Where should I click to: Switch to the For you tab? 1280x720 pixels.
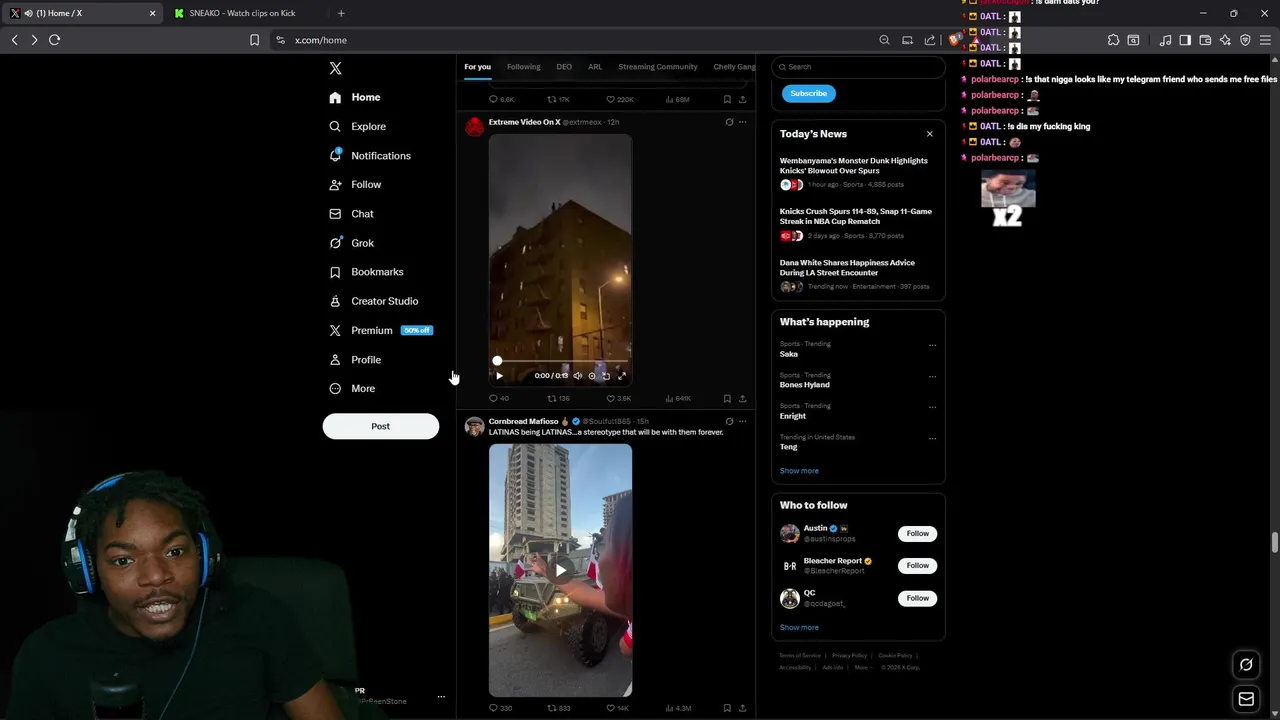(477, 67)
